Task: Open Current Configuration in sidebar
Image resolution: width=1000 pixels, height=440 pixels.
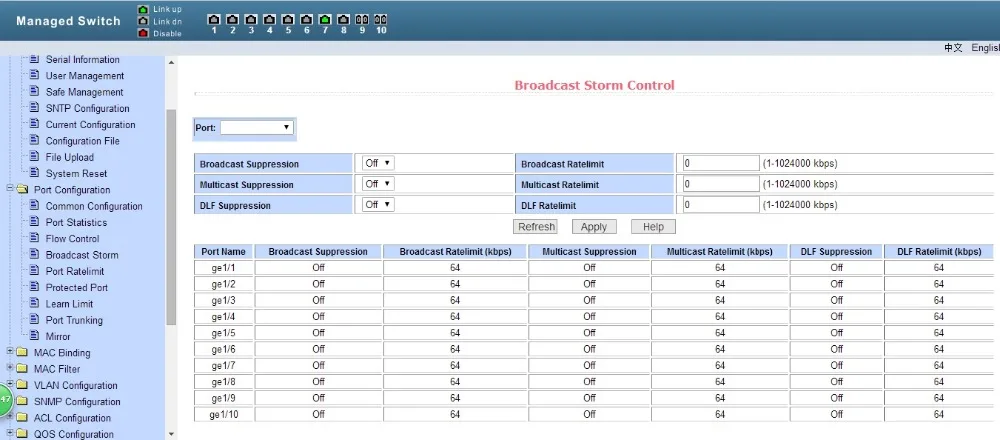Action: [x=91, y=124]
